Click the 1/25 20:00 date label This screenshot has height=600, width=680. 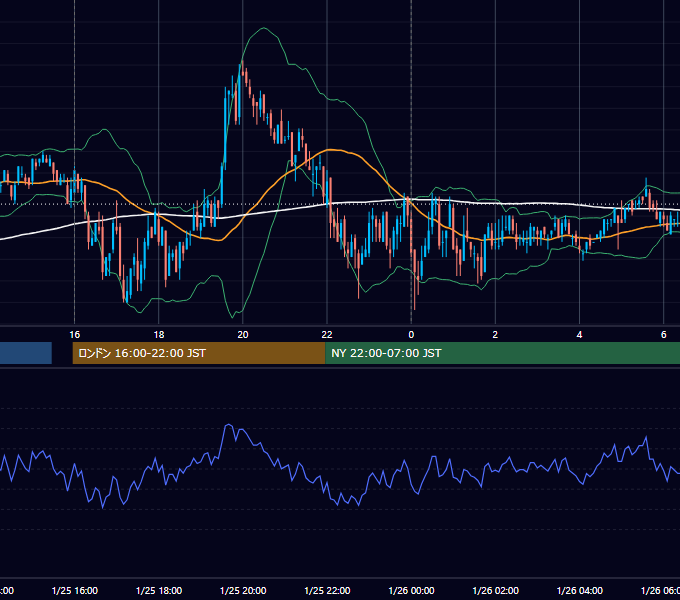click(243, 590)
